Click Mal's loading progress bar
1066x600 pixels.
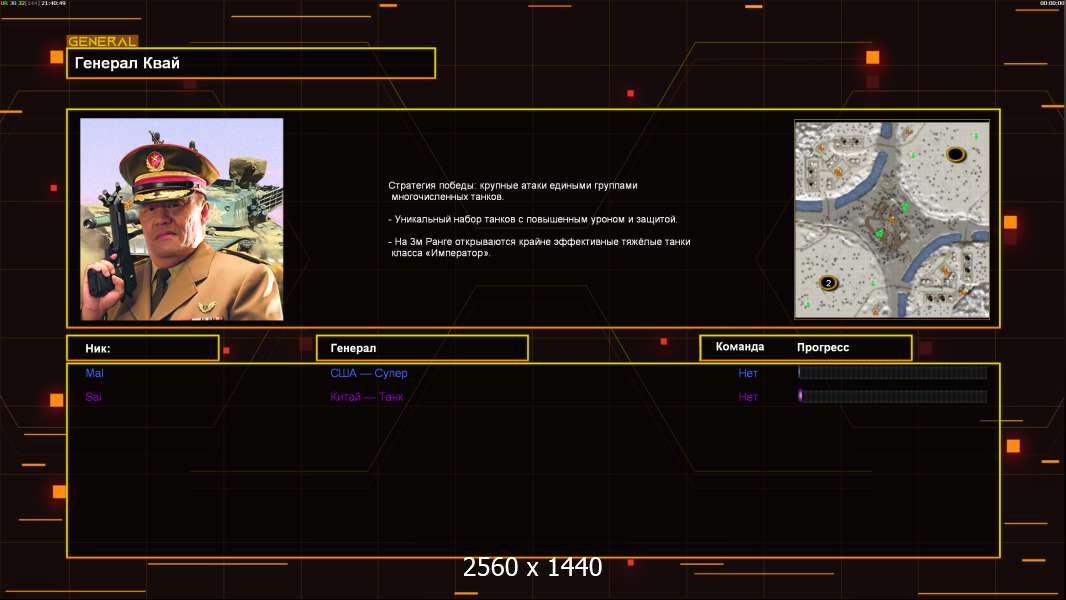[892, 373]
